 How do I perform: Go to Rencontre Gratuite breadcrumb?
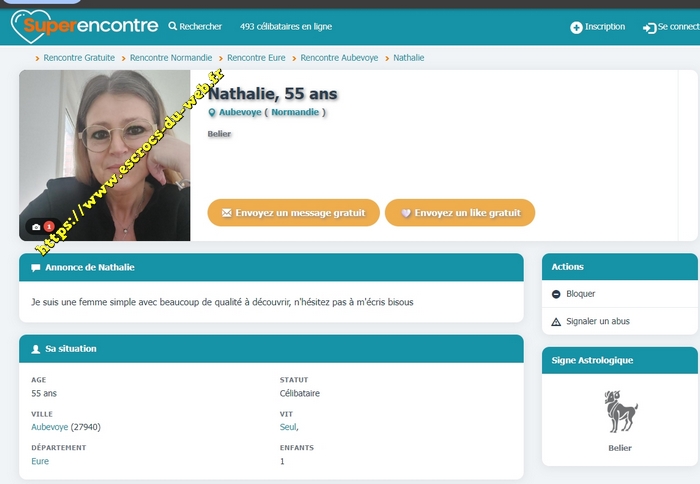point(79,58)
